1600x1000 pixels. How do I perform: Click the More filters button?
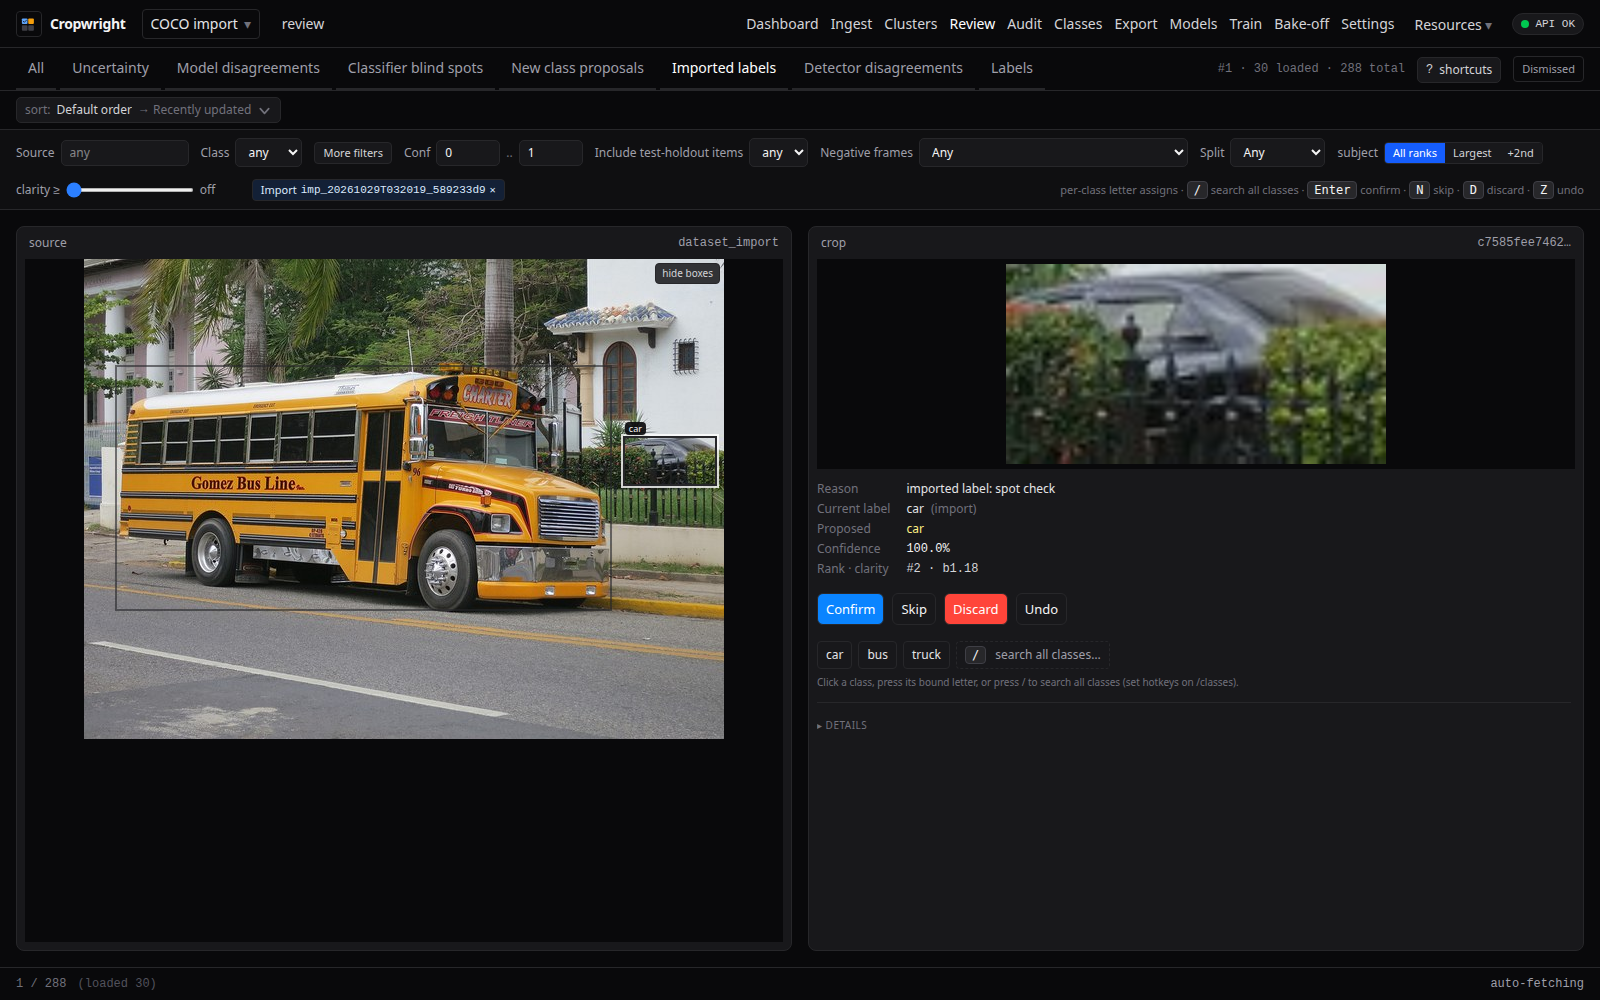click(353, 153)
